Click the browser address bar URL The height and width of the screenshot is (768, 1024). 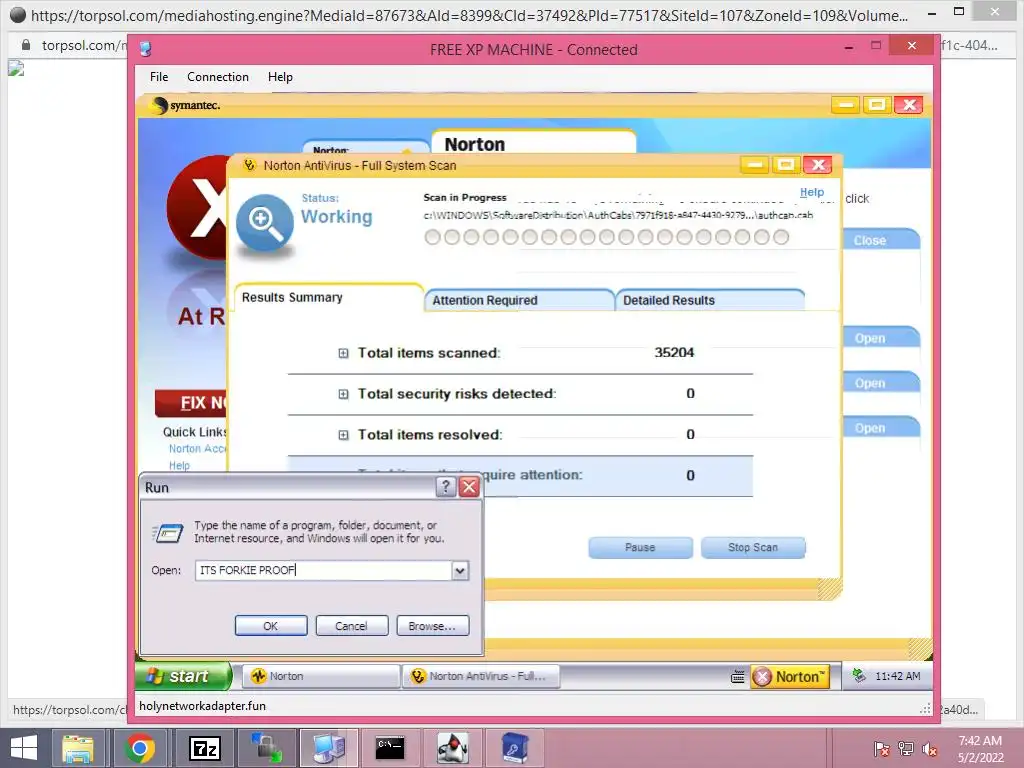pyautogui.click(x=469, y=15)
